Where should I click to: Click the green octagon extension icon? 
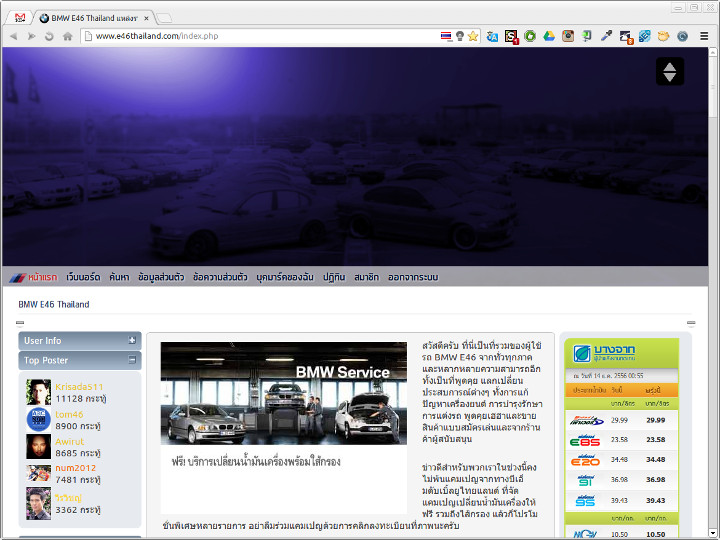coord(530,36)
